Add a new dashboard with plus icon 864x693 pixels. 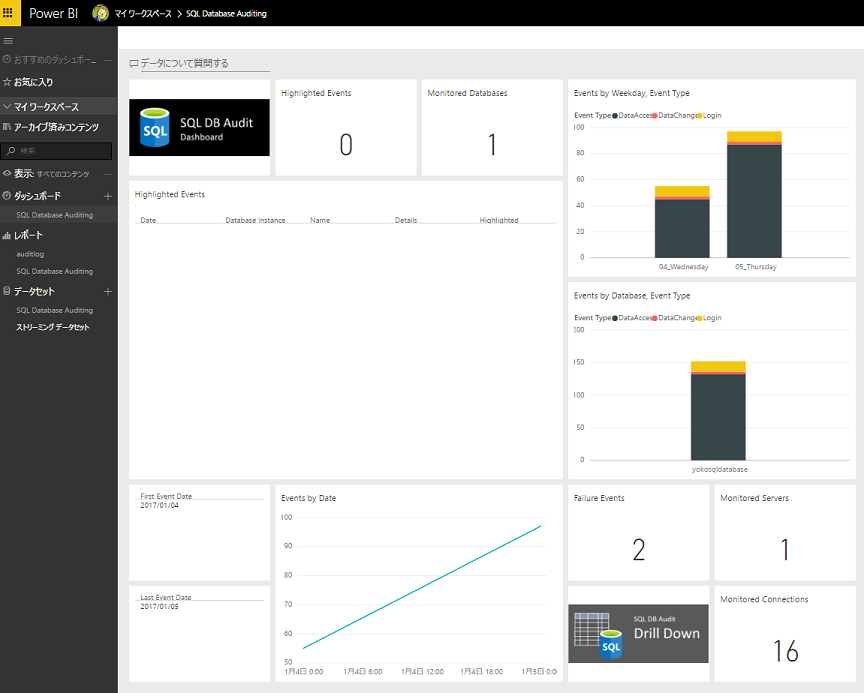tap(108, 196)
